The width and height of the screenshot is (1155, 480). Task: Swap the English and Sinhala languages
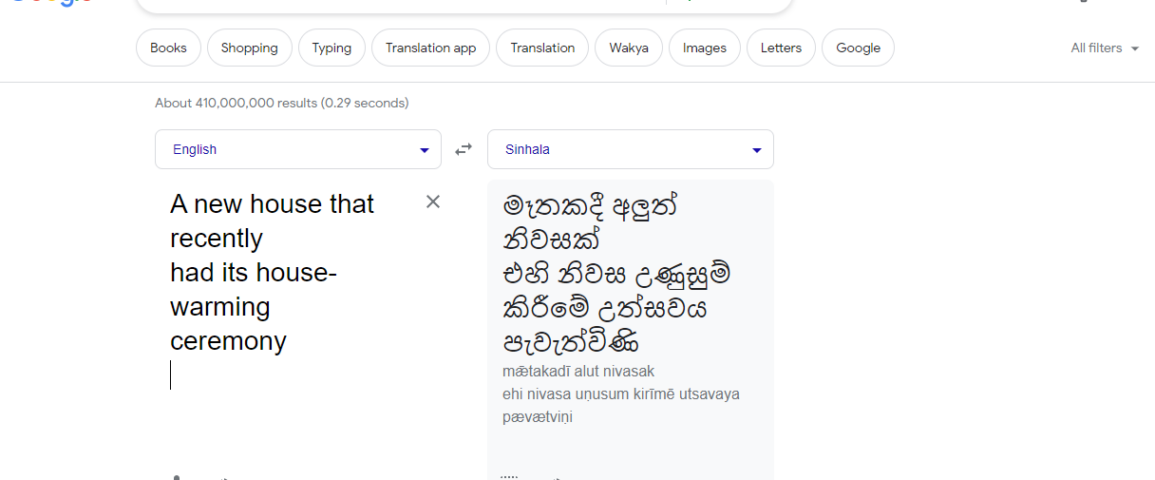pyautogui.click(x=463, y=149)
